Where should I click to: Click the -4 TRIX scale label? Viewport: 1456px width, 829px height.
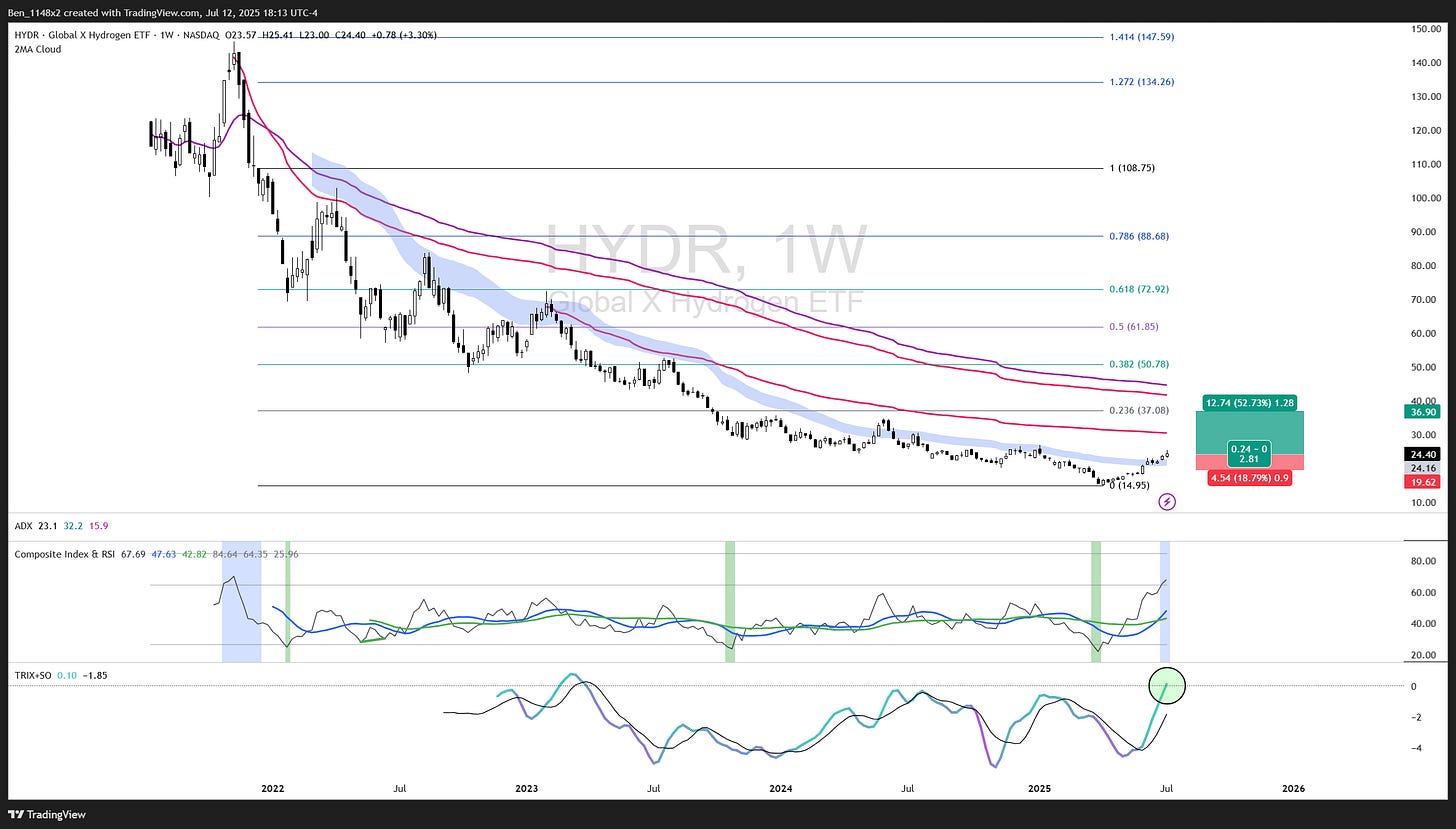pyautogui.click(x=1416, y=748)
